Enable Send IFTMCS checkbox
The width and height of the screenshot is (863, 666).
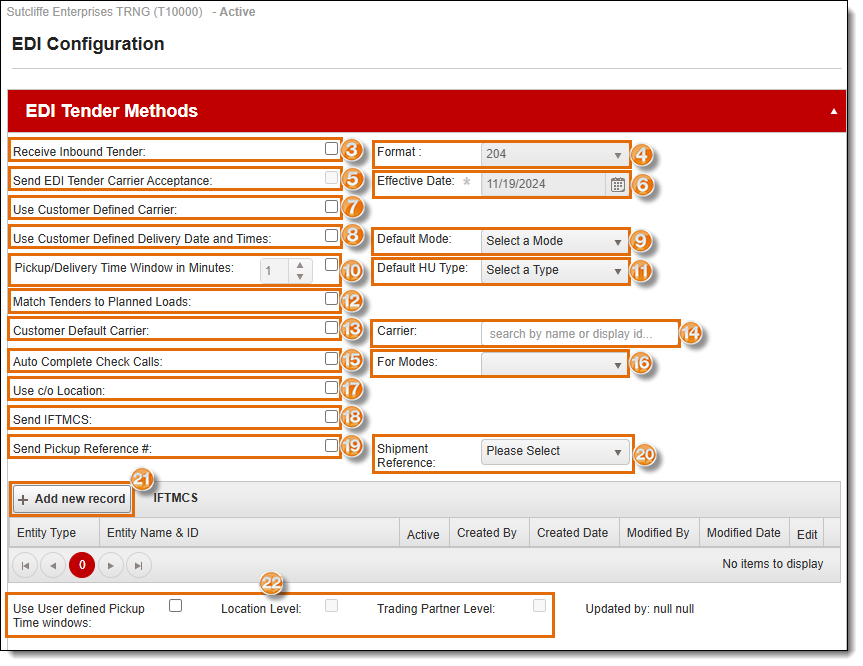[x=331, y=417]
